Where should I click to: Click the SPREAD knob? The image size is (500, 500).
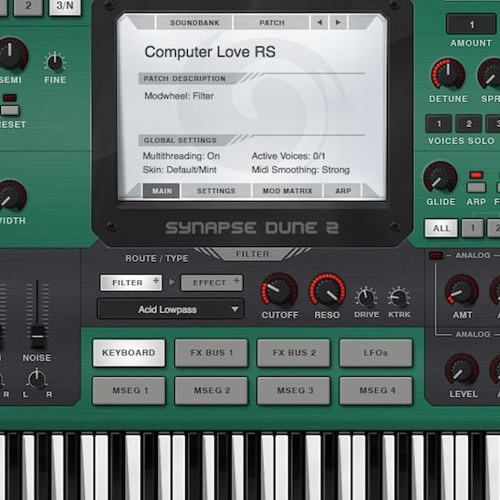click(490, 75)
